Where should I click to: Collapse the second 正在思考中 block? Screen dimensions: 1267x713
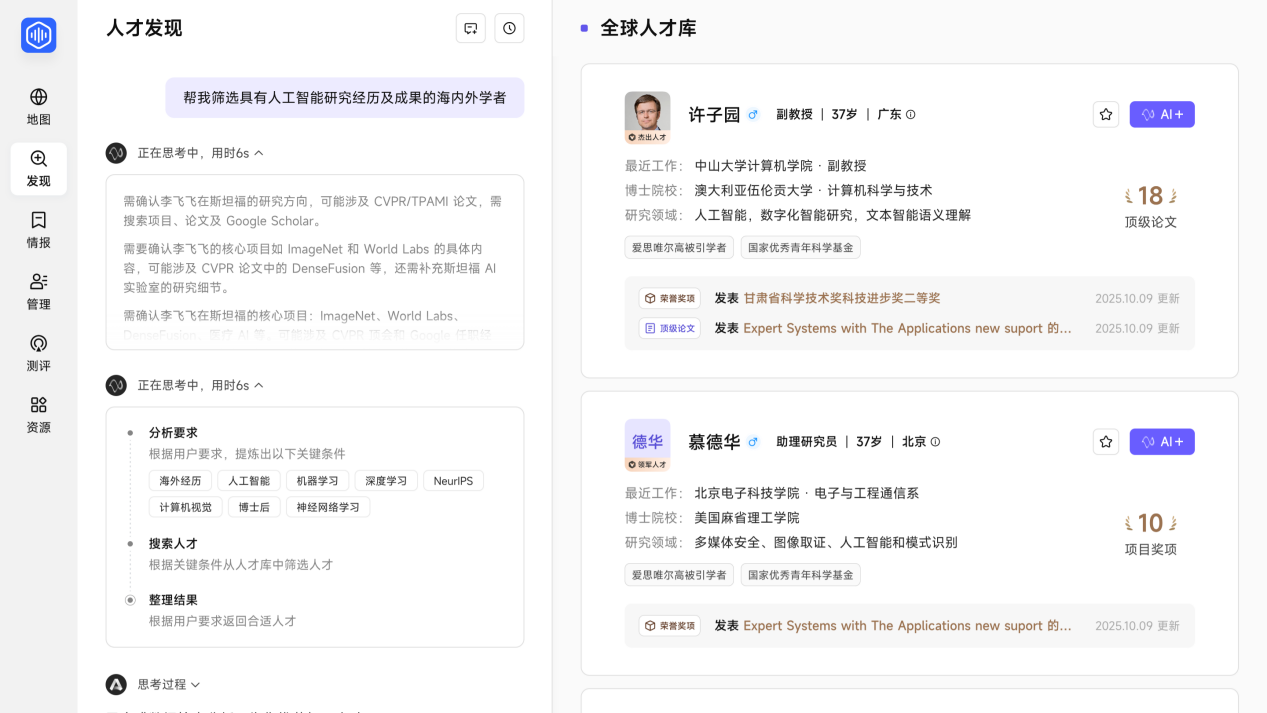(x=259, y=385)
